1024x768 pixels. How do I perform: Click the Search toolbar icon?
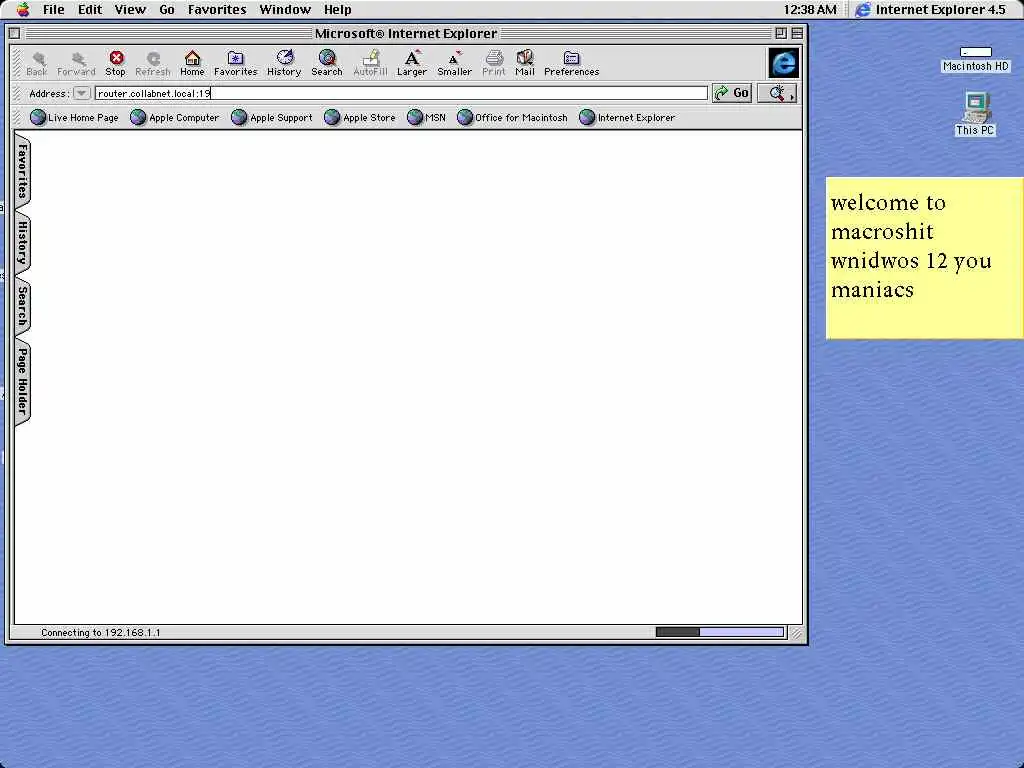click(327, 63)
